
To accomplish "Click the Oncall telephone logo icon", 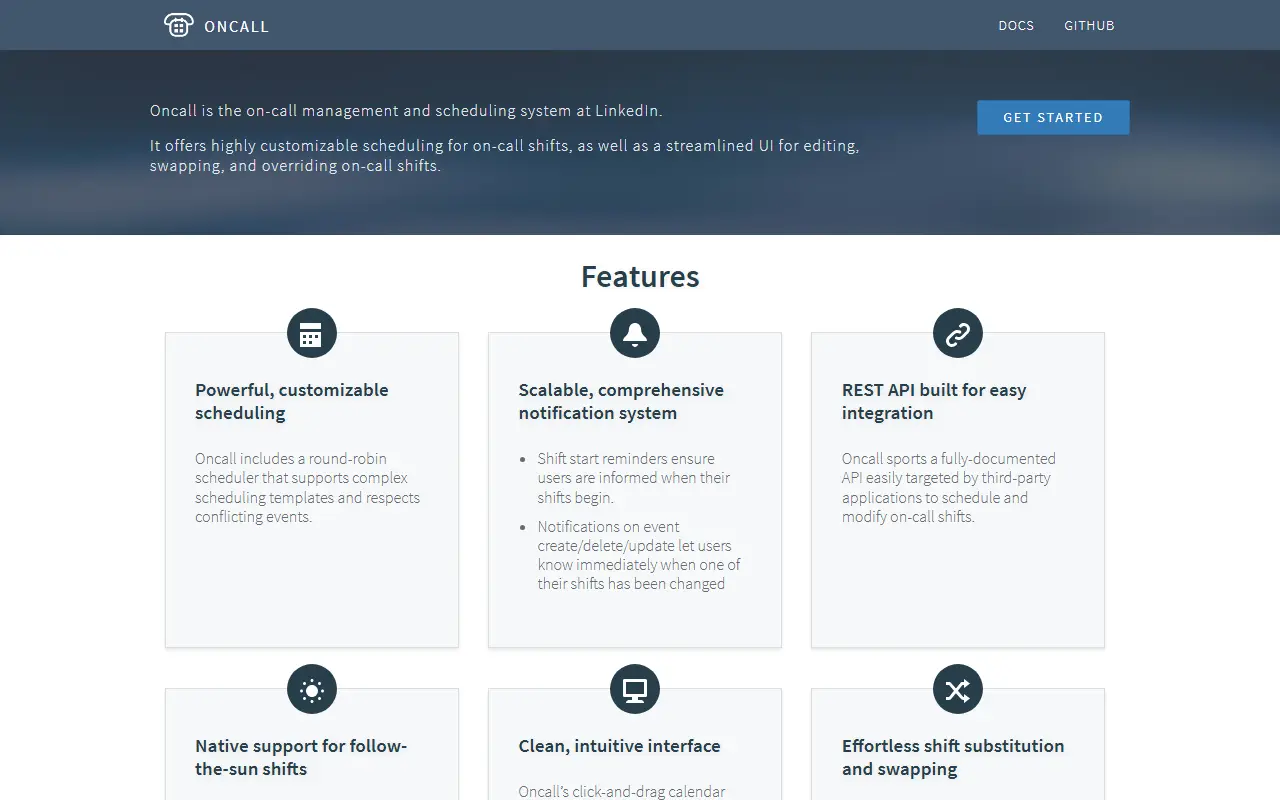I will (178, 25).
